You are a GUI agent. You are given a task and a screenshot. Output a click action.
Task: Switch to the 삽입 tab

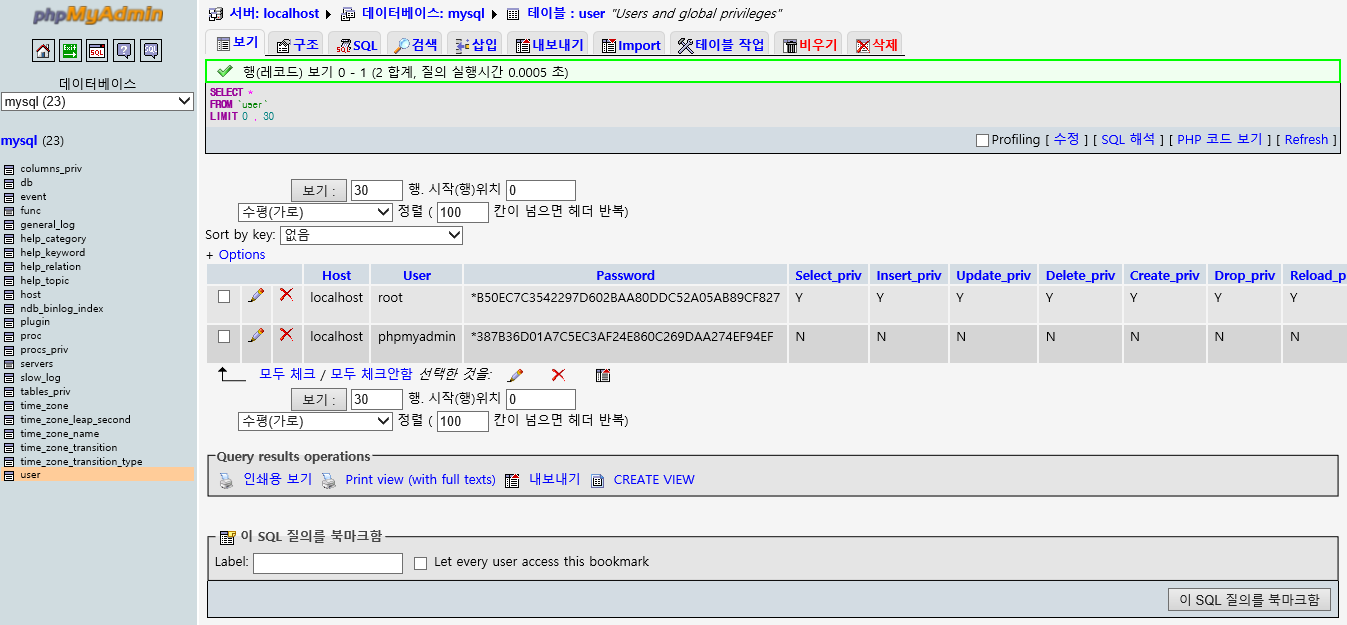coord(476,45)
